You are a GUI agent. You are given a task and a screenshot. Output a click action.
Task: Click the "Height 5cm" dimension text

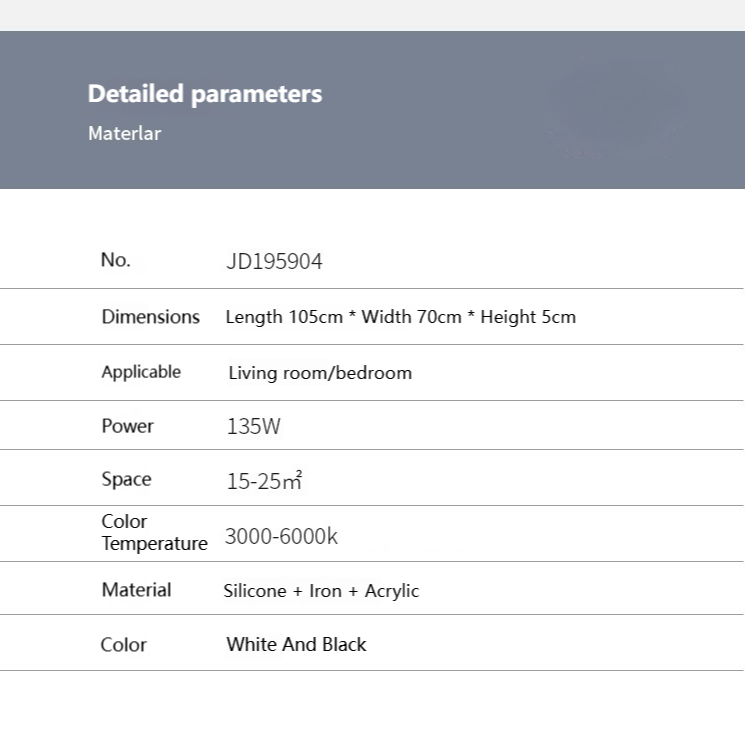pos(528,317)
